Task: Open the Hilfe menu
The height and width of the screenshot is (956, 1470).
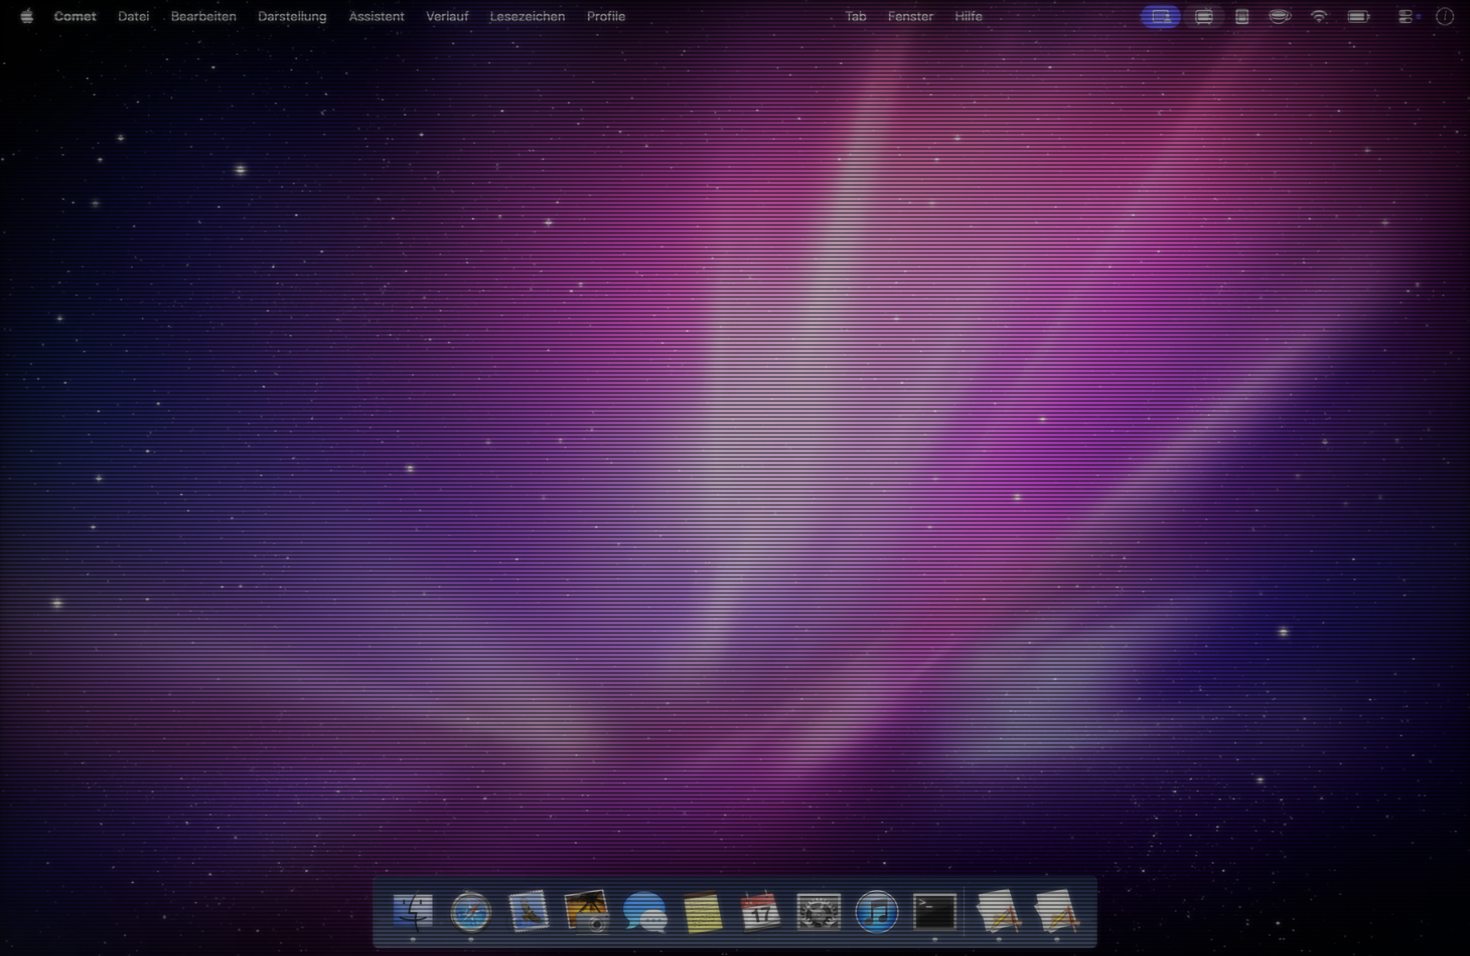Action: [968, 16]
